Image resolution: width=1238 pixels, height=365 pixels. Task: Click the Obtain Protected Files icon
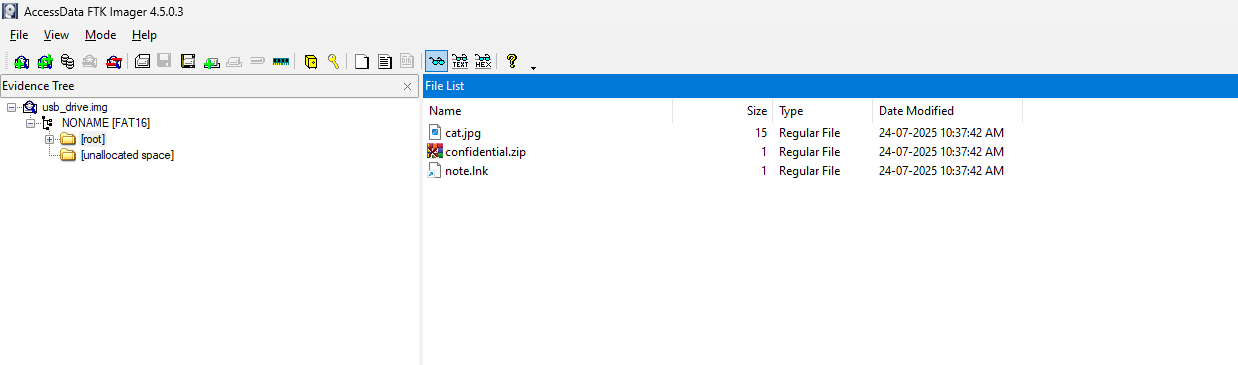[310, 61]
